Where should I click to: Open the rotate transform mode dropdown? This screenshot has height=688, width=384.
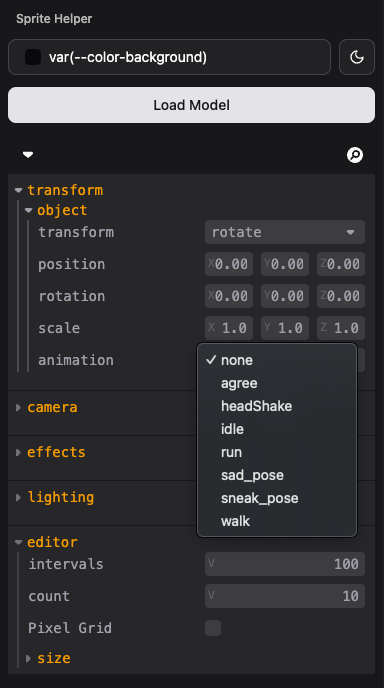[285, 232]
